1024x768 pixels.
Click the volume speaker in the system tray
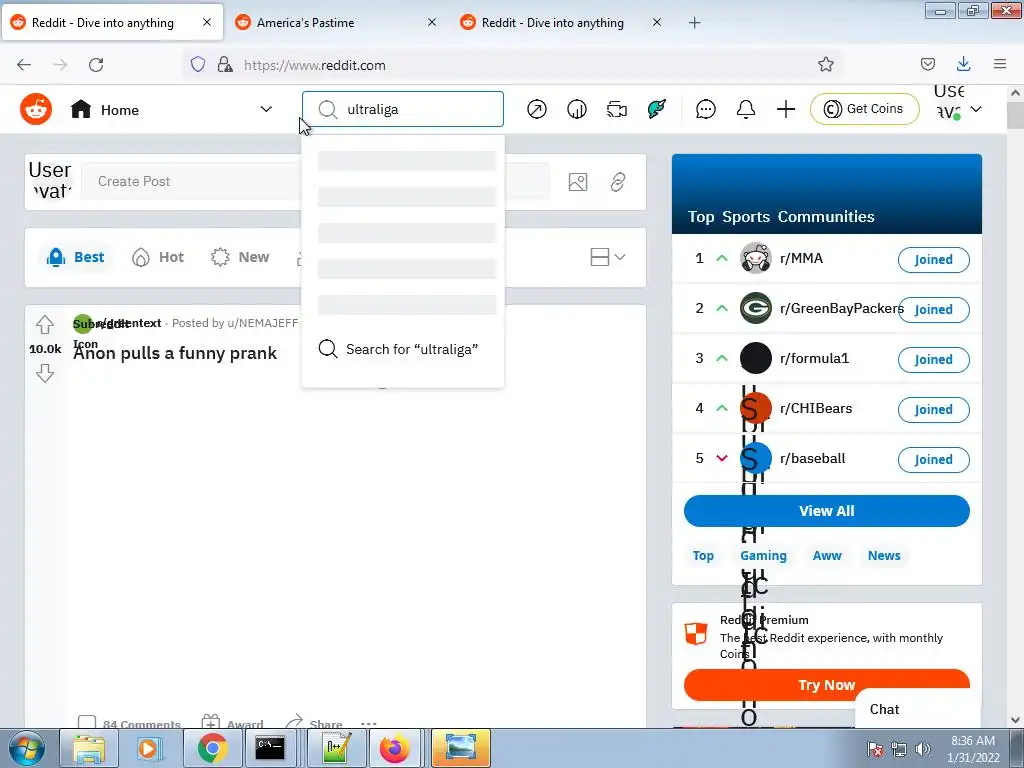(x=923, y=748)
